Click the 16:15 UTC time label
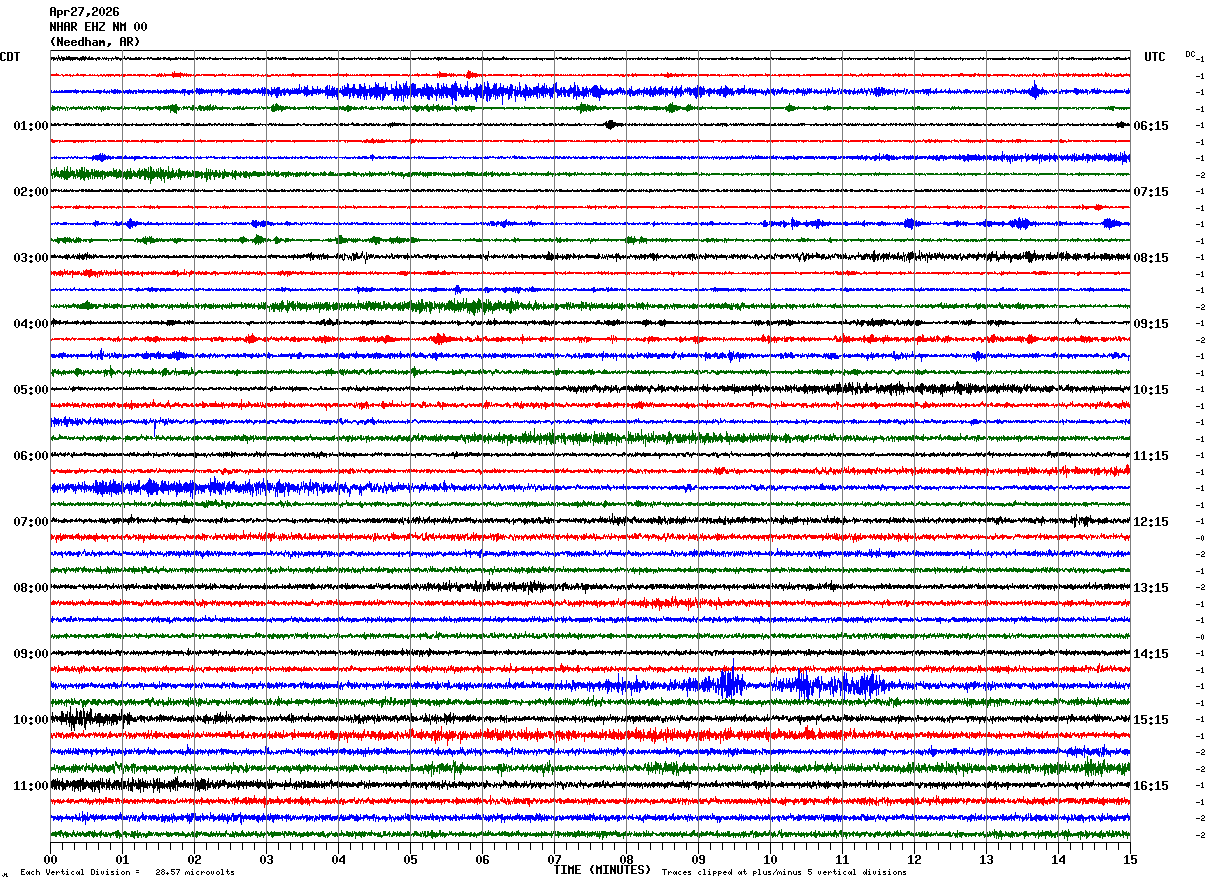 (x=1151, y=786)
